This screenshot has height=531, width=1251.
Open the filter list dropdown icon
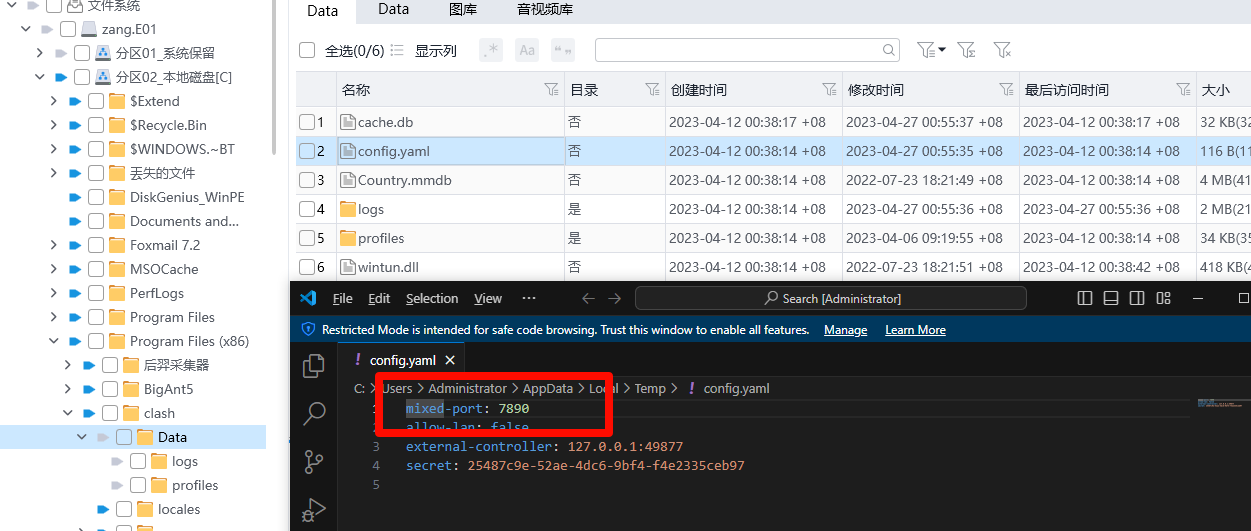click(x=931, y=50)
